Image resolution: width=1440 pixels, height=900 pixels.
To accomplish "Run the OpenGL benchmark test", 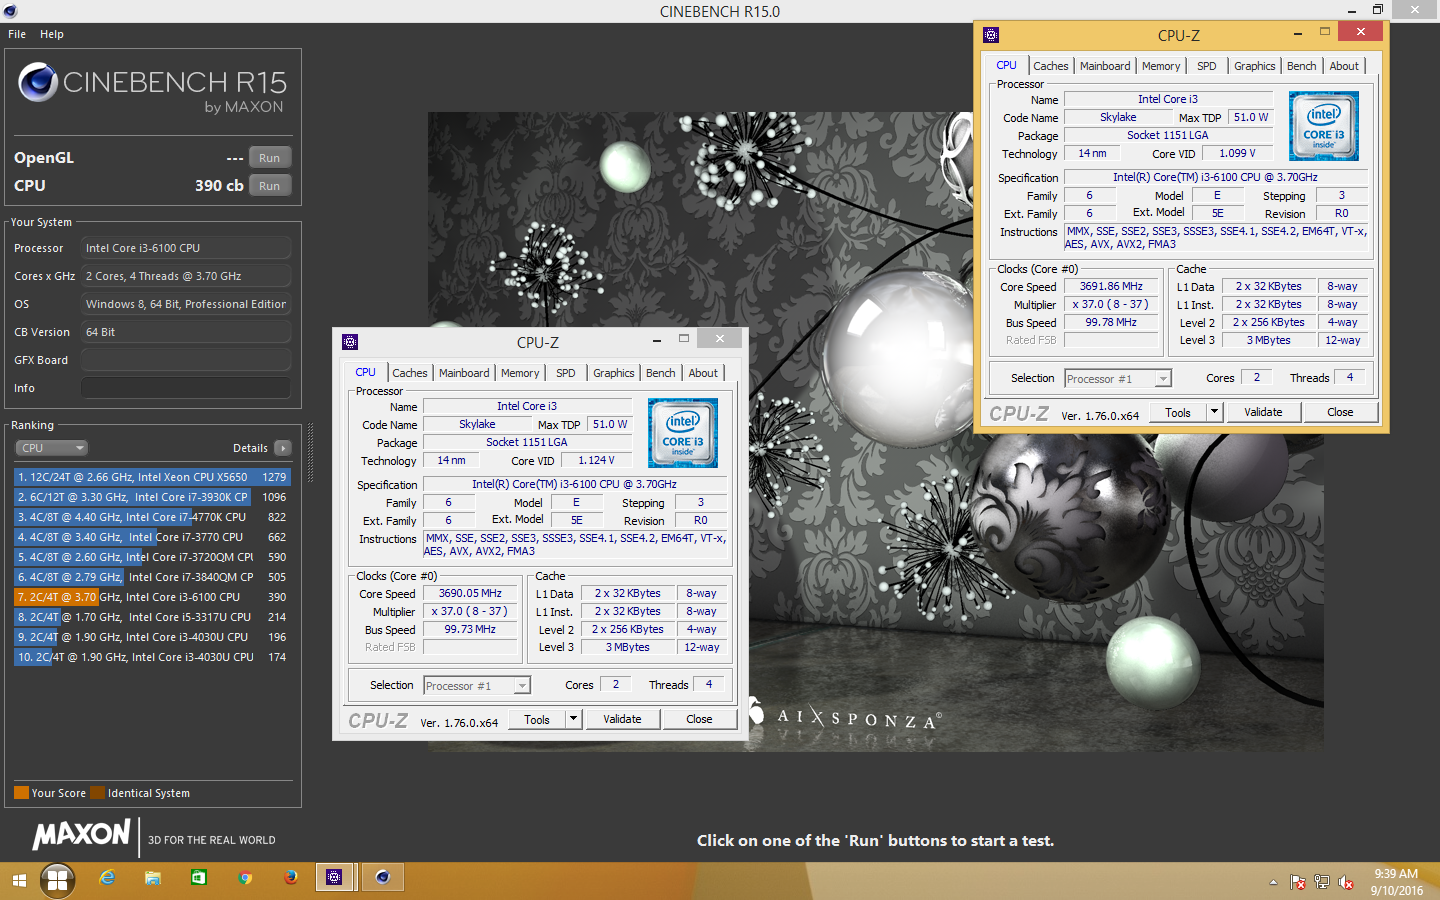I will pyautogui.click(x=270, y=158).
